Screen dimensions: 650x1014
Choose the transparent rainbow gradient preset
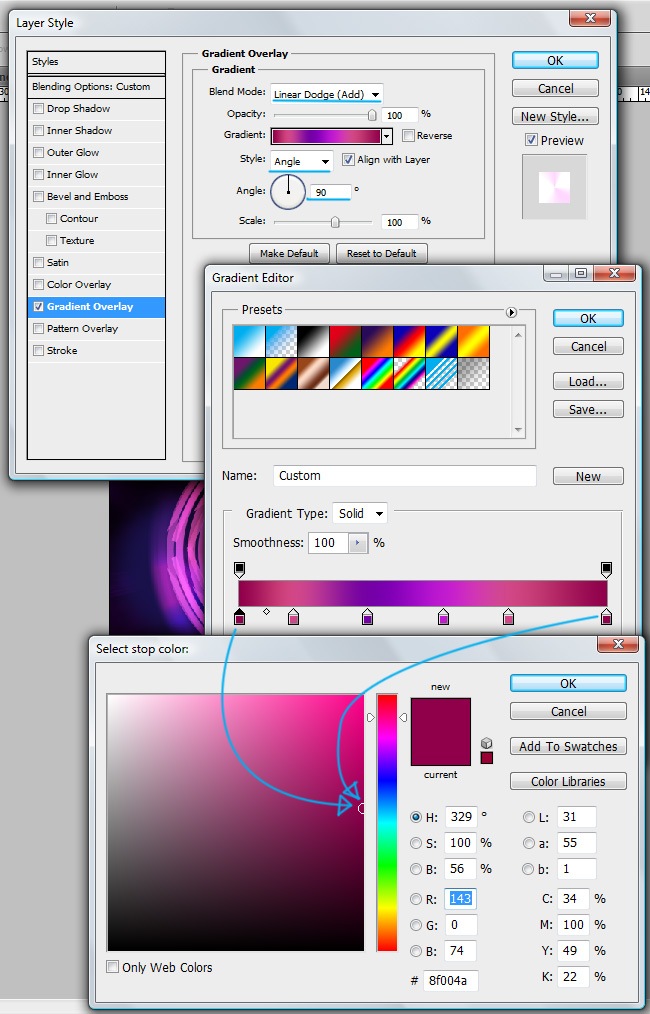[409, 374]
